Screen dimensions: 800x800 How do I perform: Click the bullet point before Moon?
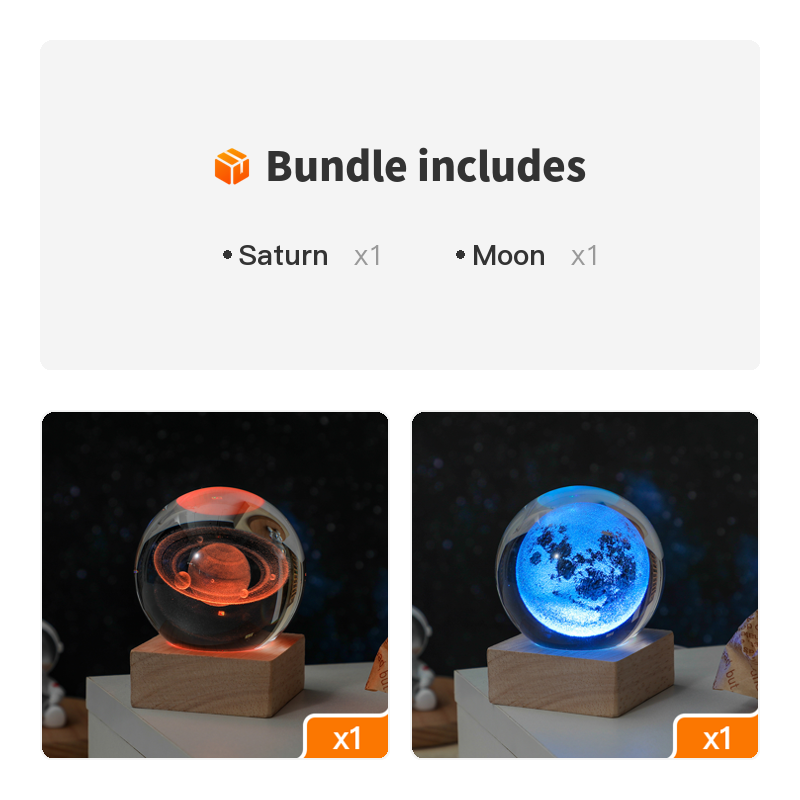tap(460, 255)
